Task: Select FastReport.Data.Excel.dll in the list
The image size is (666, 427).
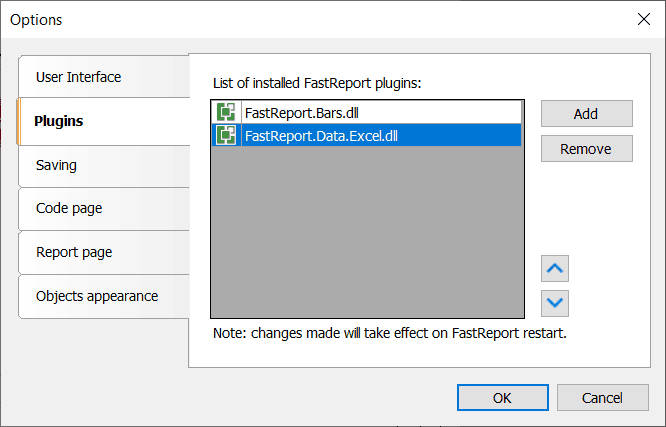Action: pos(366,135)
